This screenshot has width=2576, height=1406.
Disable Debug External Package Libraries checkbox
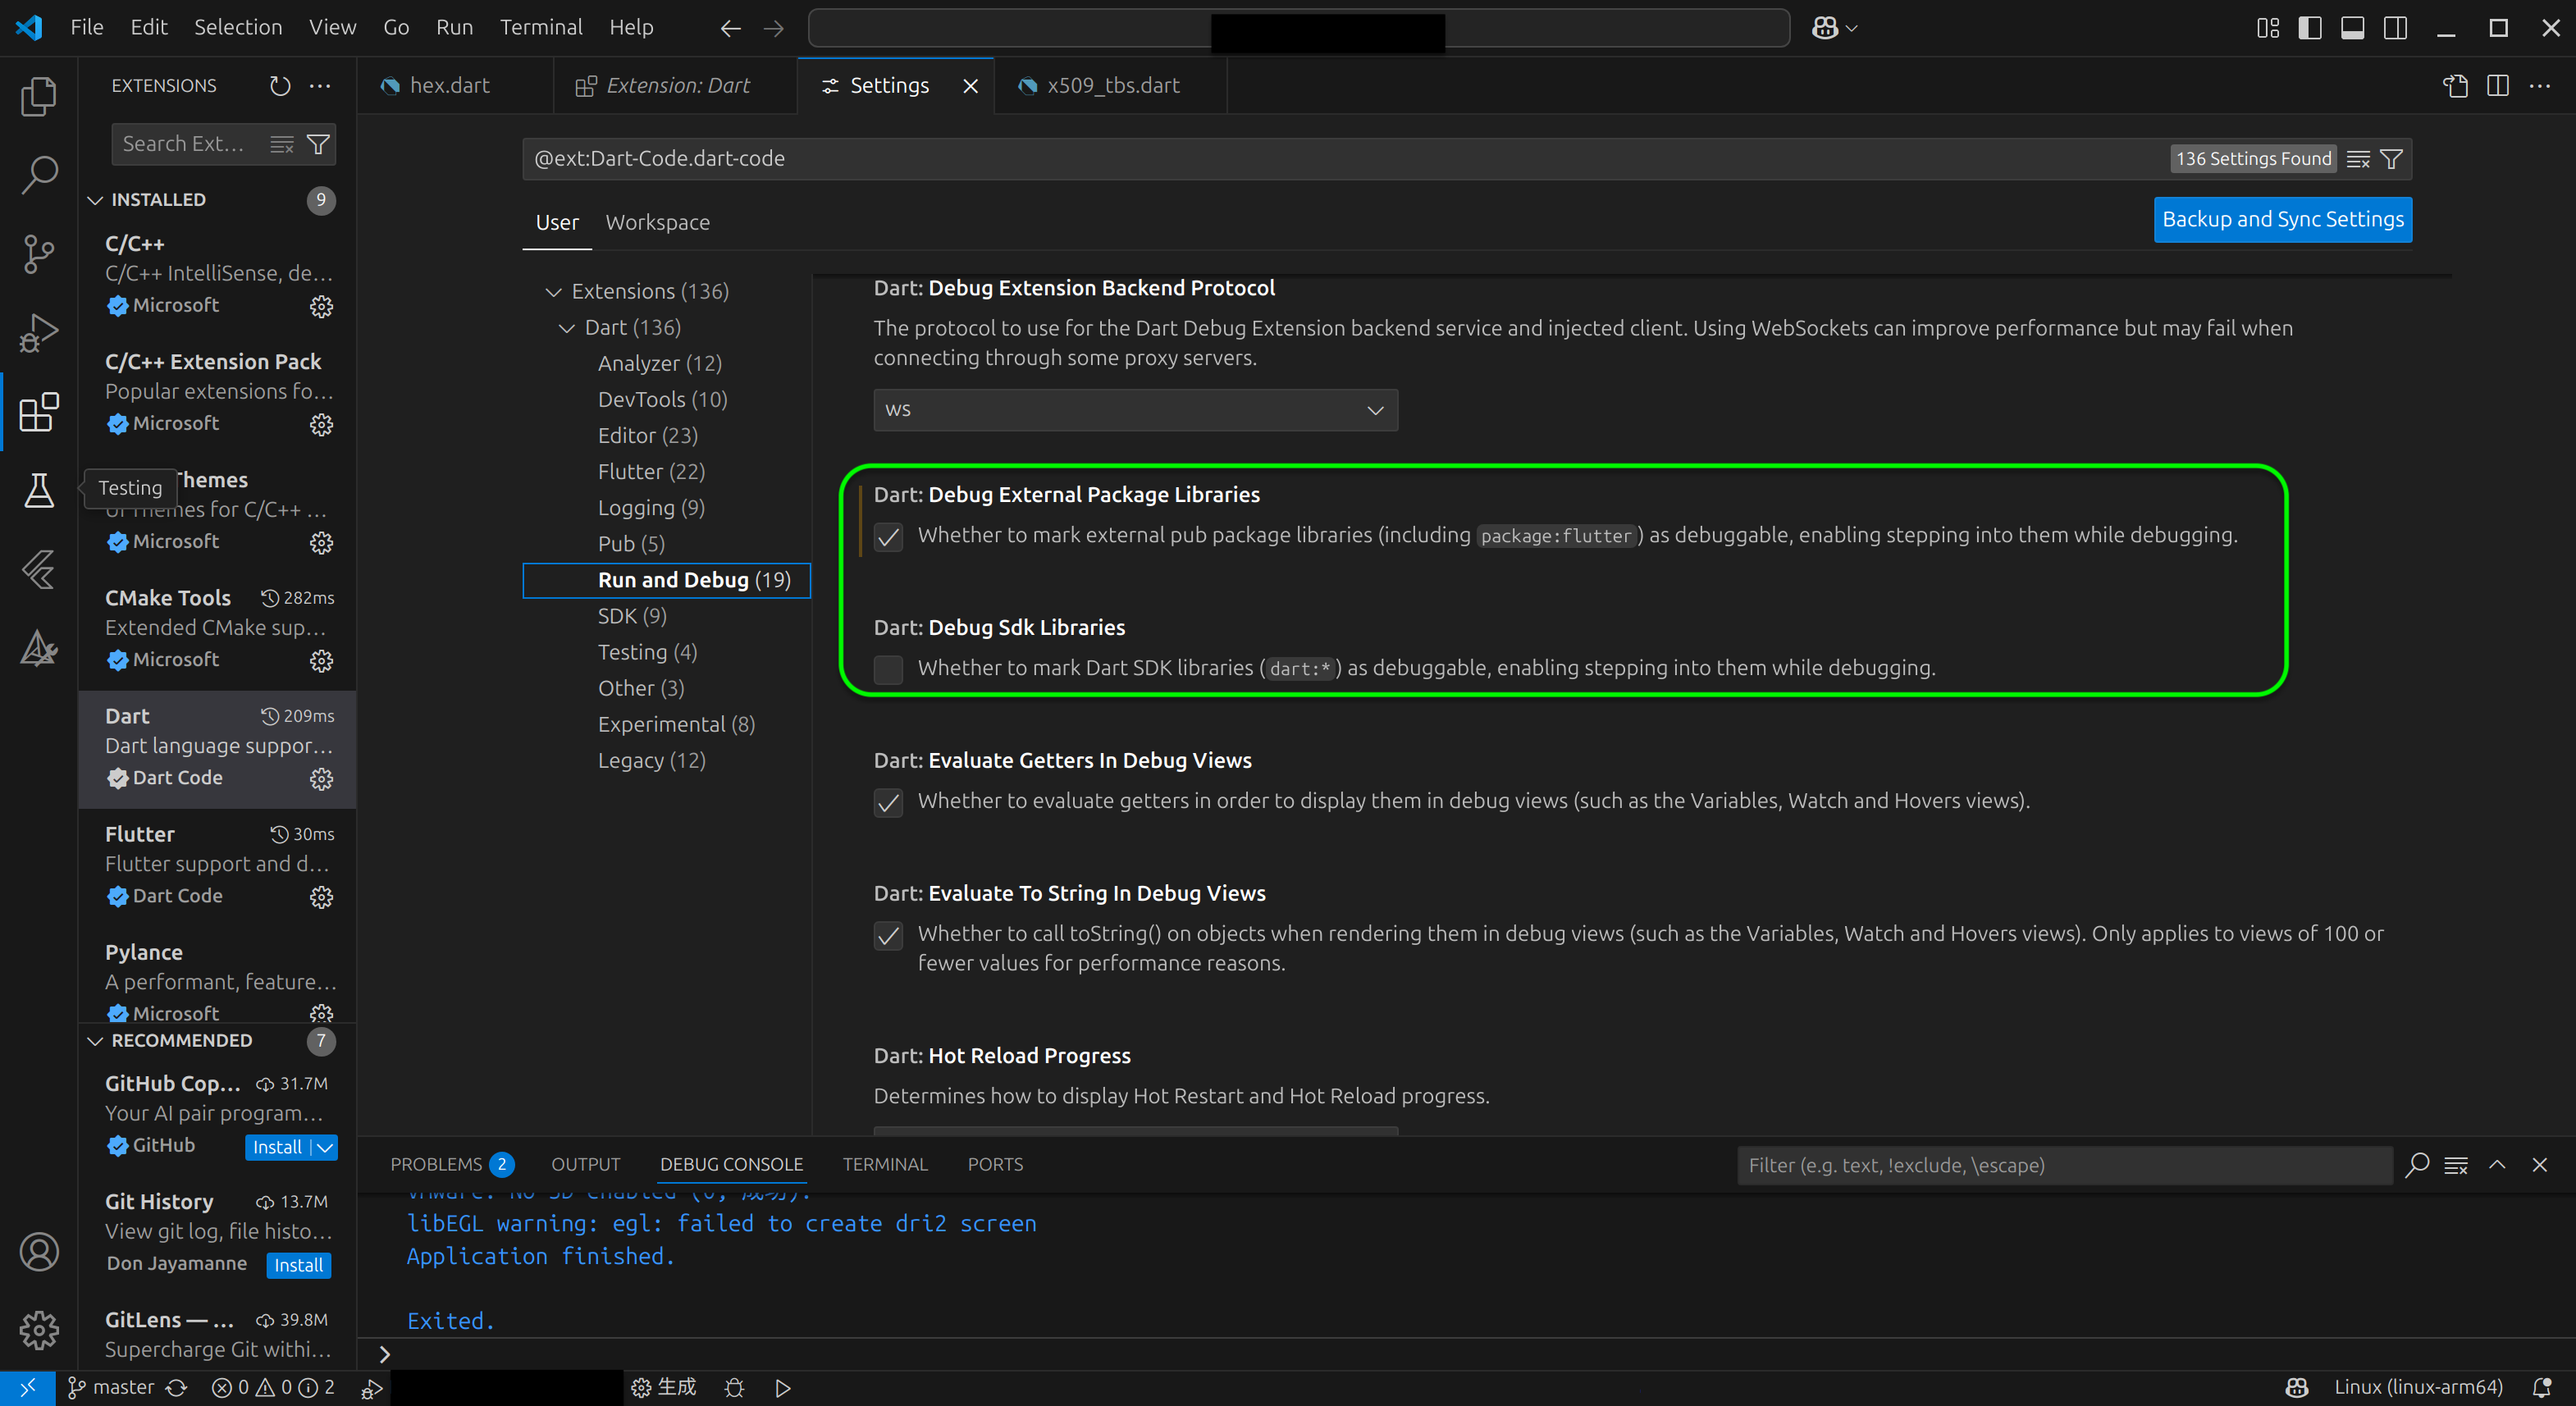888,537
